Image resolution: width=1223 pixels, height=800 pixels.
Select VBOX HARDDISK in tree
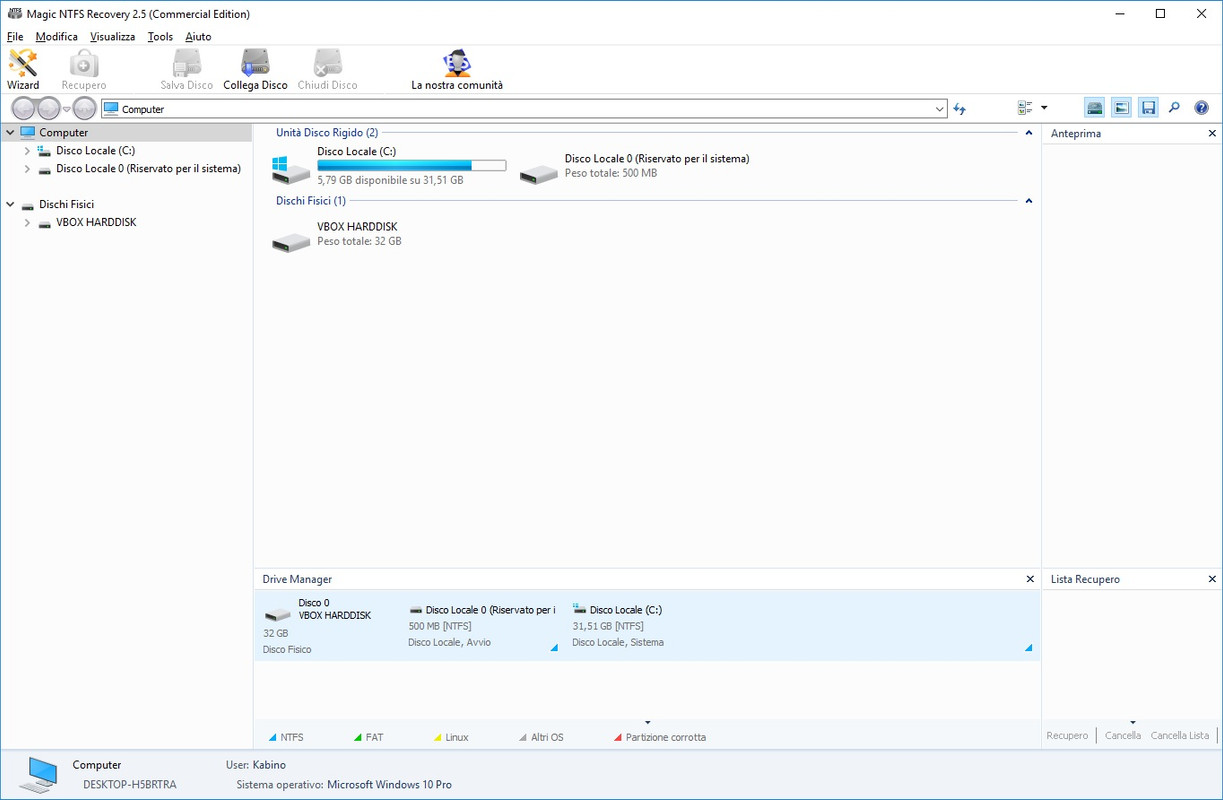96,223
